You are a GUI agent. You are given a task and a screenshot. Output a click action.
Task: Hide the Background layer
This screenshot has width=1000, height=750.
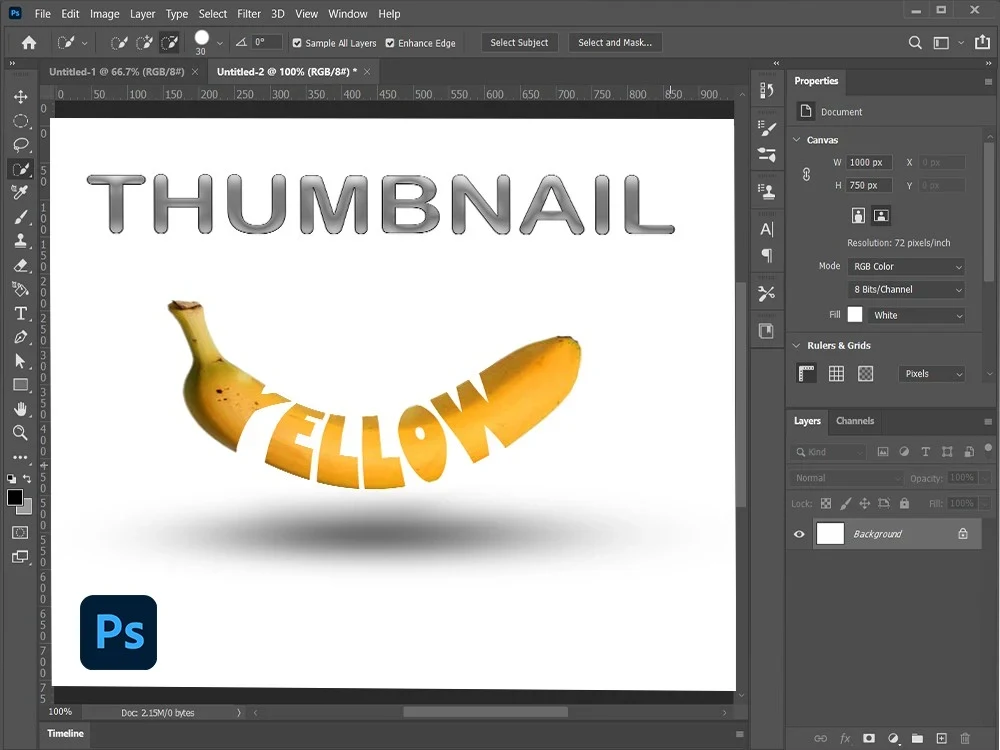click(x=798, y=533)
